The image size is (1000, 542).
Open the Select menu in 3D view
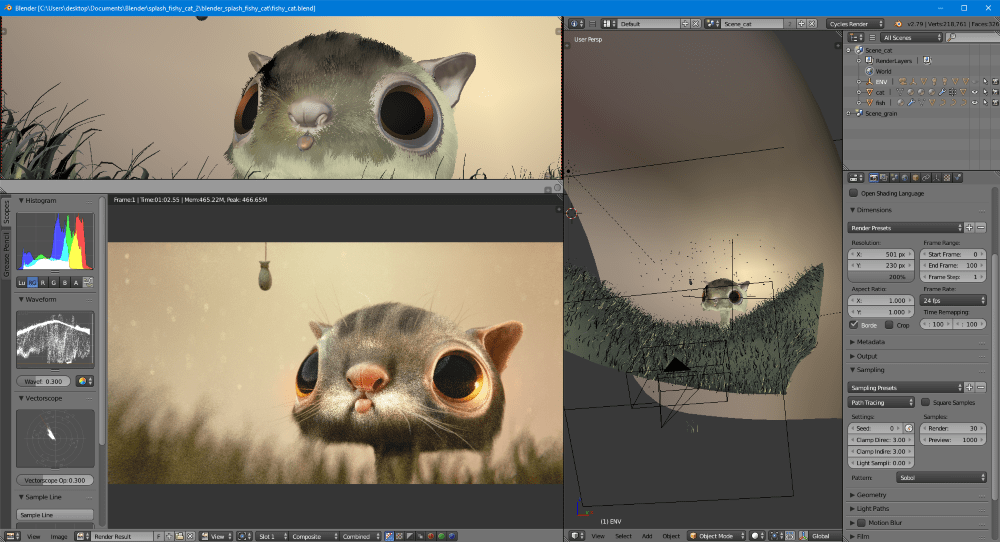(x=623, y=536)
